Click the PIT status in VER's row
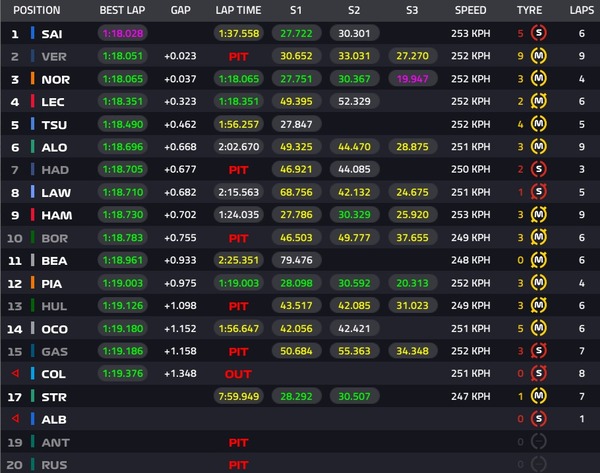 click(238, 56)
